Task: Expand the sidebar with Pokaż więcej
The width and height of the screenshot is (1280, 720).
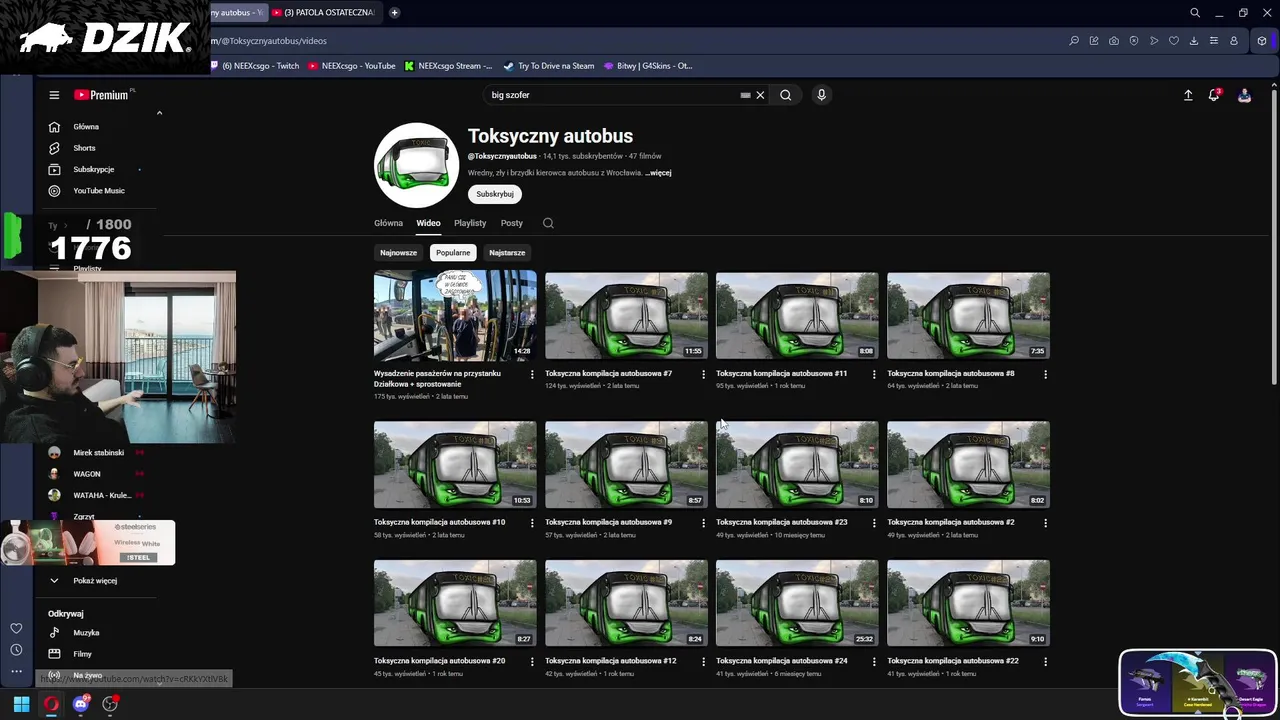Action: [95, 581]
